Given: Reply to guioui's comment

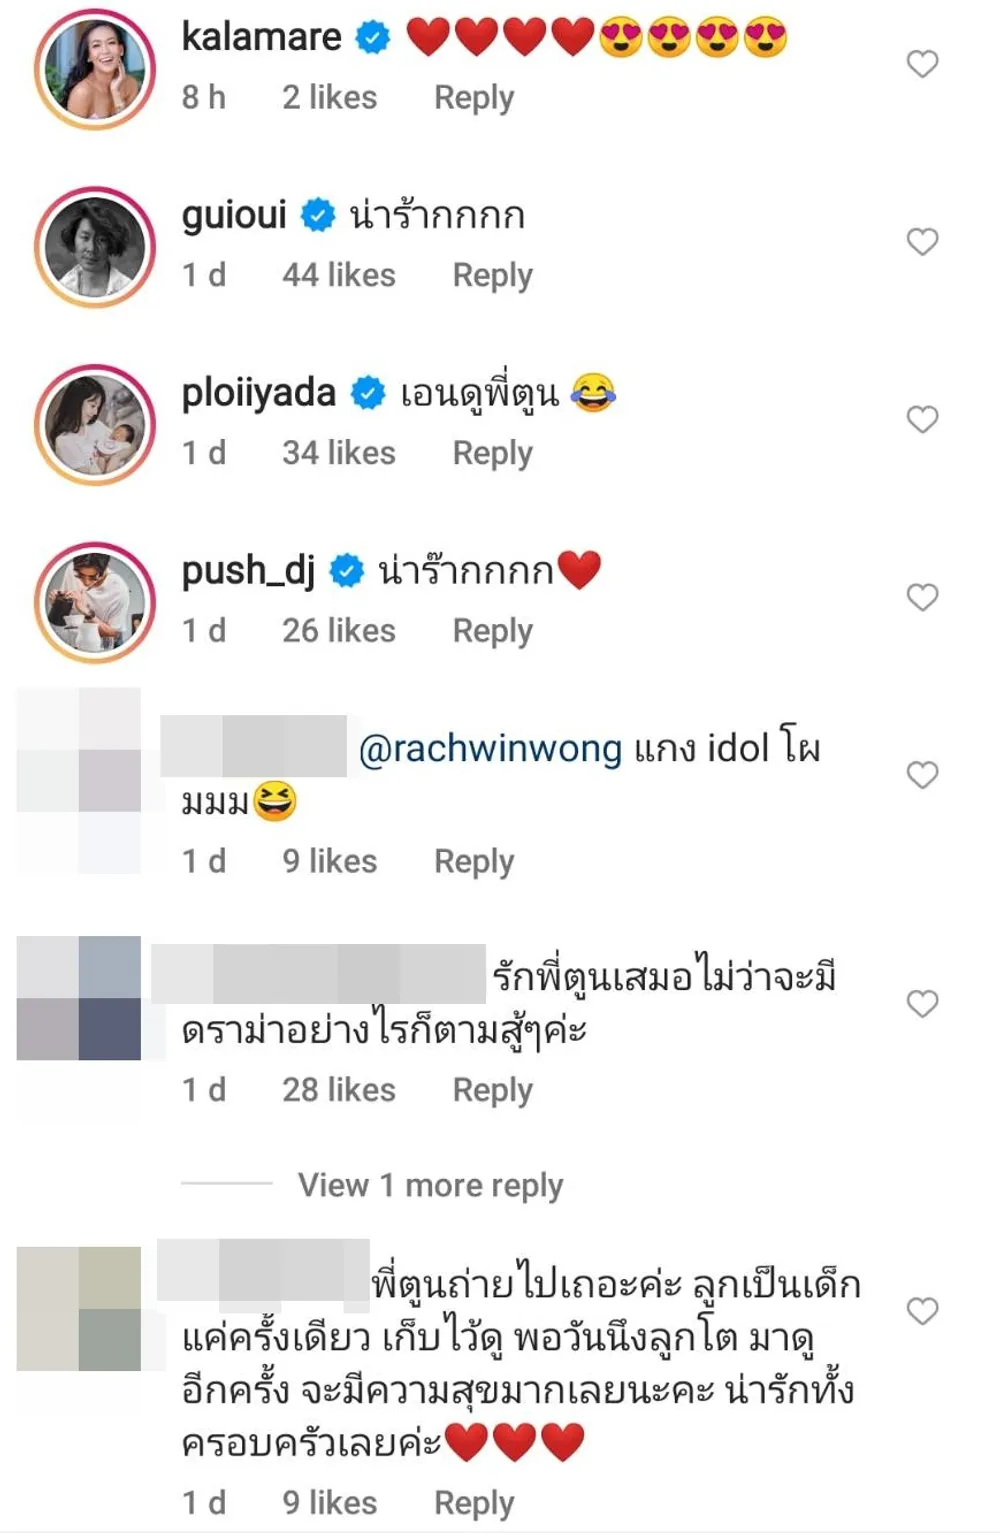Looking at the screenshot, I should [492, 275].
